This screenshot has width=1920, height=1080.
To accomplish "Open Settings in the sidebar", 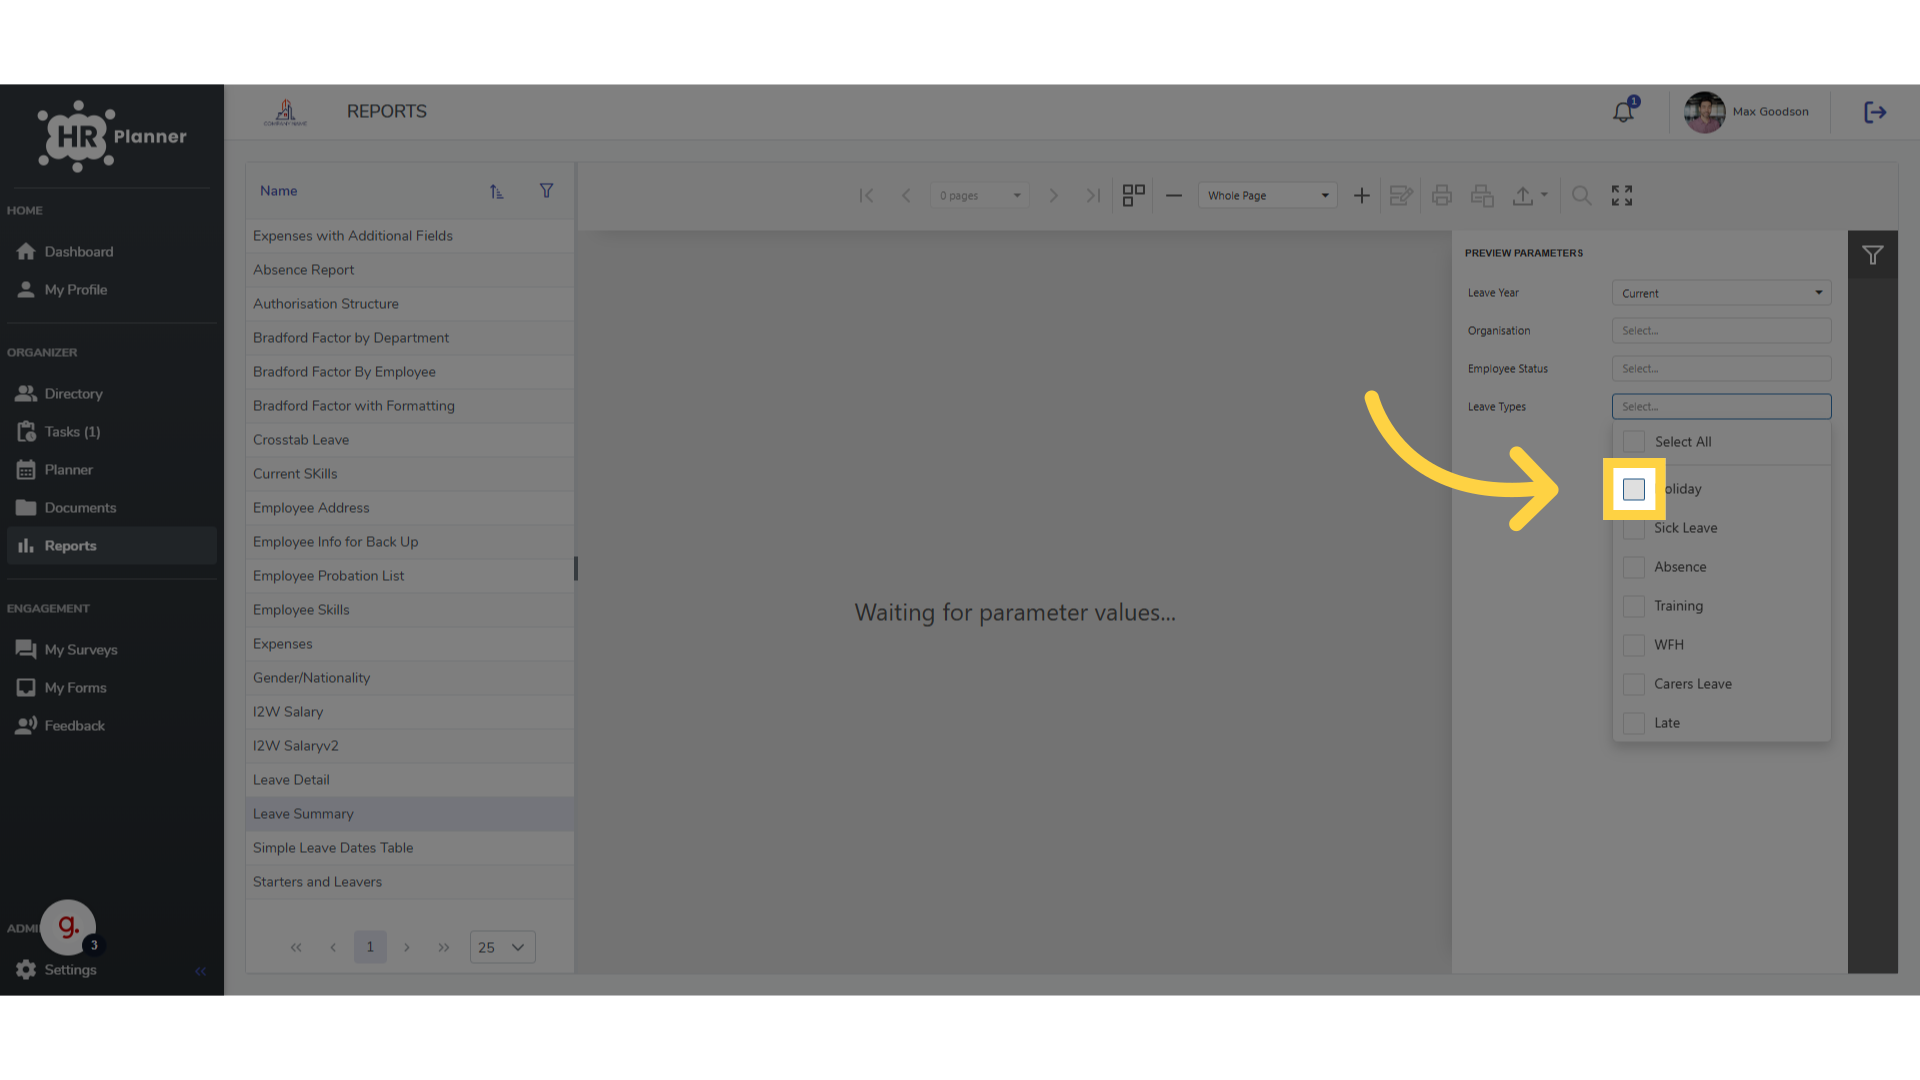I will pyautogui.click(x=70, y=970).
